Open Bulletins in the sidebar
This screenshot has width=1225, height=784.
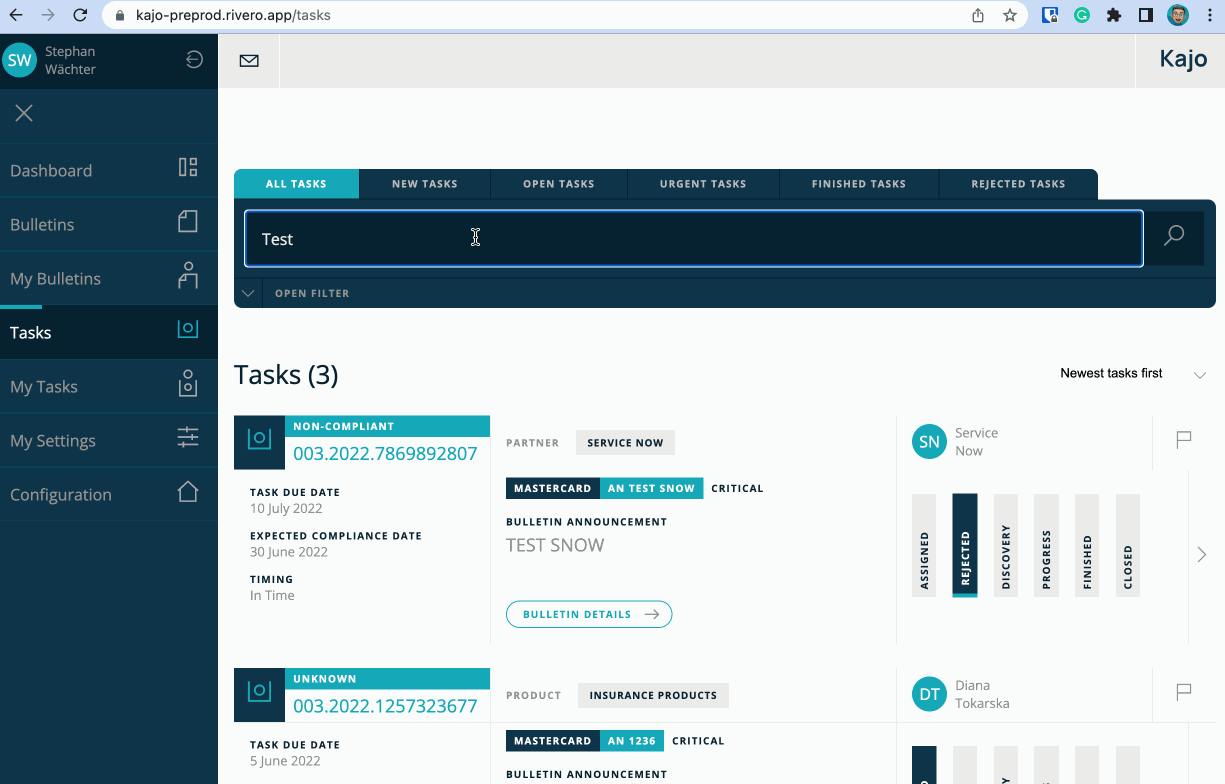[109, 224]
